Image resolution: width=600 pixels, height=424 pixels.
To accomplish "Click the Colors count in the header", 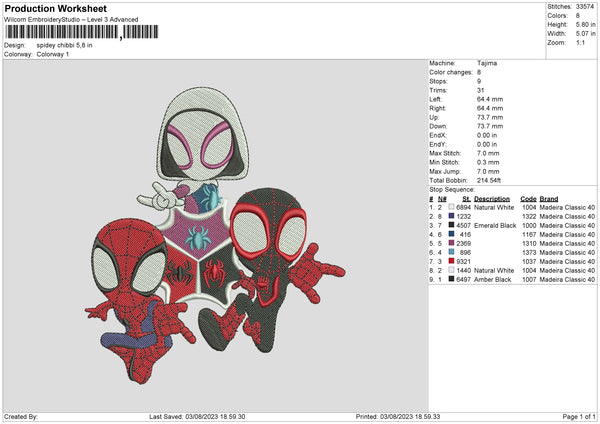I will coord(578,16).
